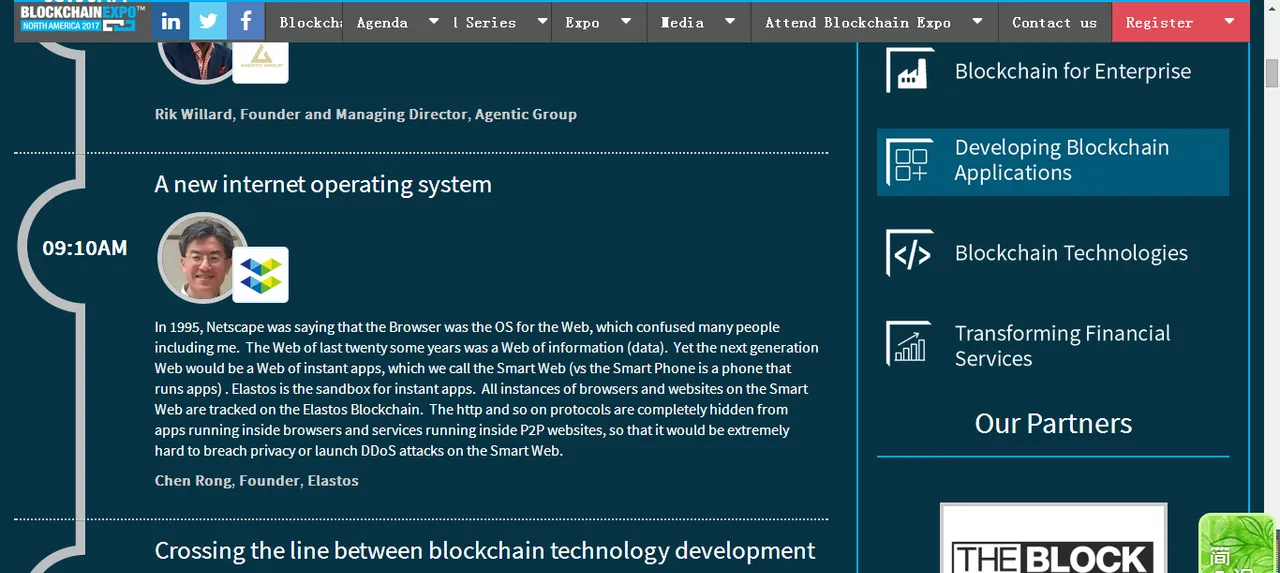Click the green leaf floating widget

[1238, 543]
